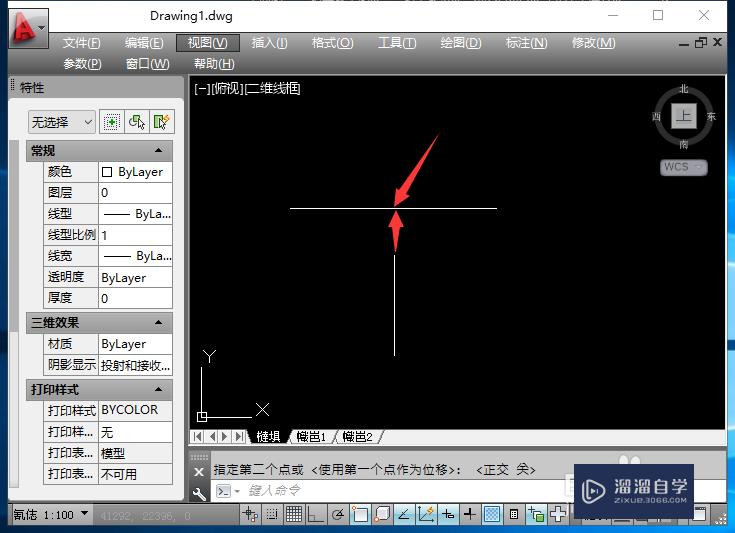Screen dimensions: 735x533
Task: Click the ViewCube 上 (top) face
Action: (x=683, y=116)
